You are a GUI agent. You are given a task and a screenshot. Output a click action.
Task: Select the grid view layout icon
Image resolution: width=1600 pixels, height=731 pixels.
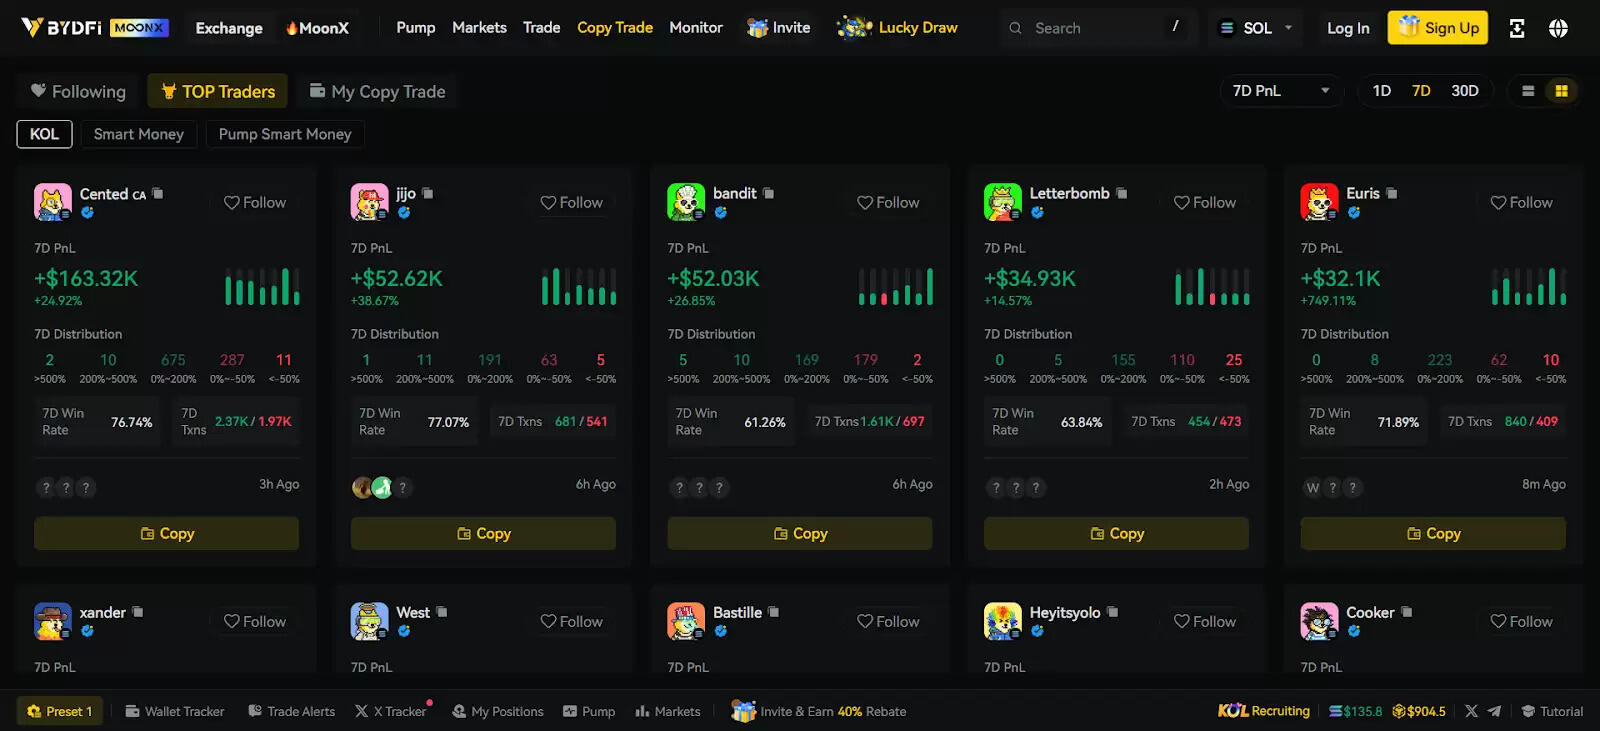(x=1561, y=91)
